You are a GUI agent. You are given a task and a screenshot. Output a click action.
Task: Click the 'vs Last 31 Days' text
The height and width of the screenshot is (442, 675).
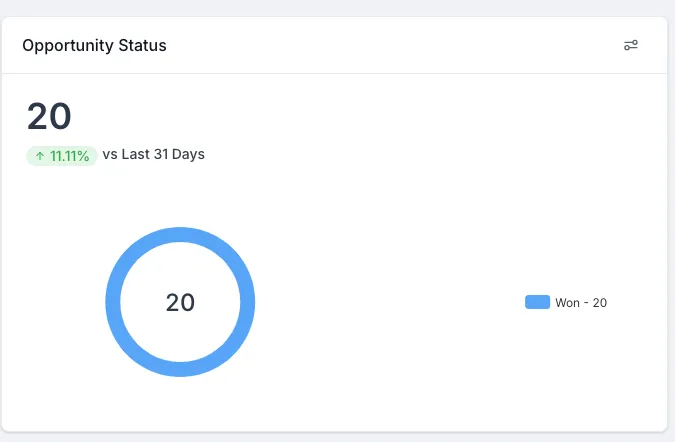point(153,155)
